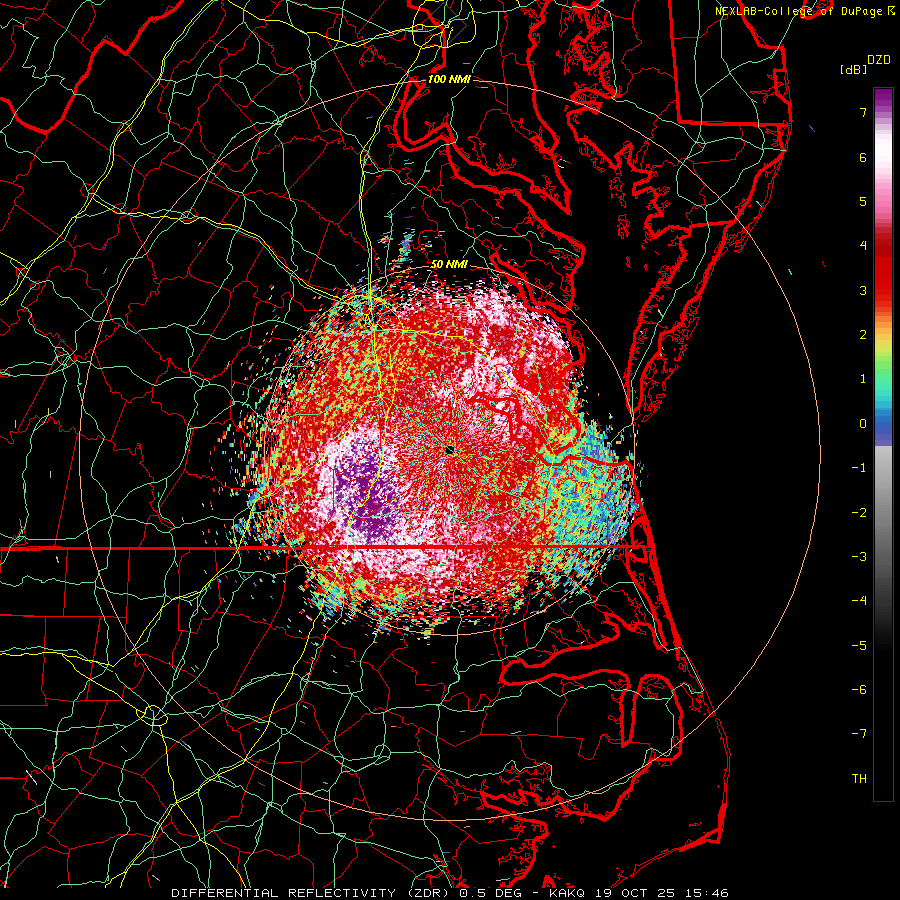Click the "2" value on the ZDR scale

(863, 335)
